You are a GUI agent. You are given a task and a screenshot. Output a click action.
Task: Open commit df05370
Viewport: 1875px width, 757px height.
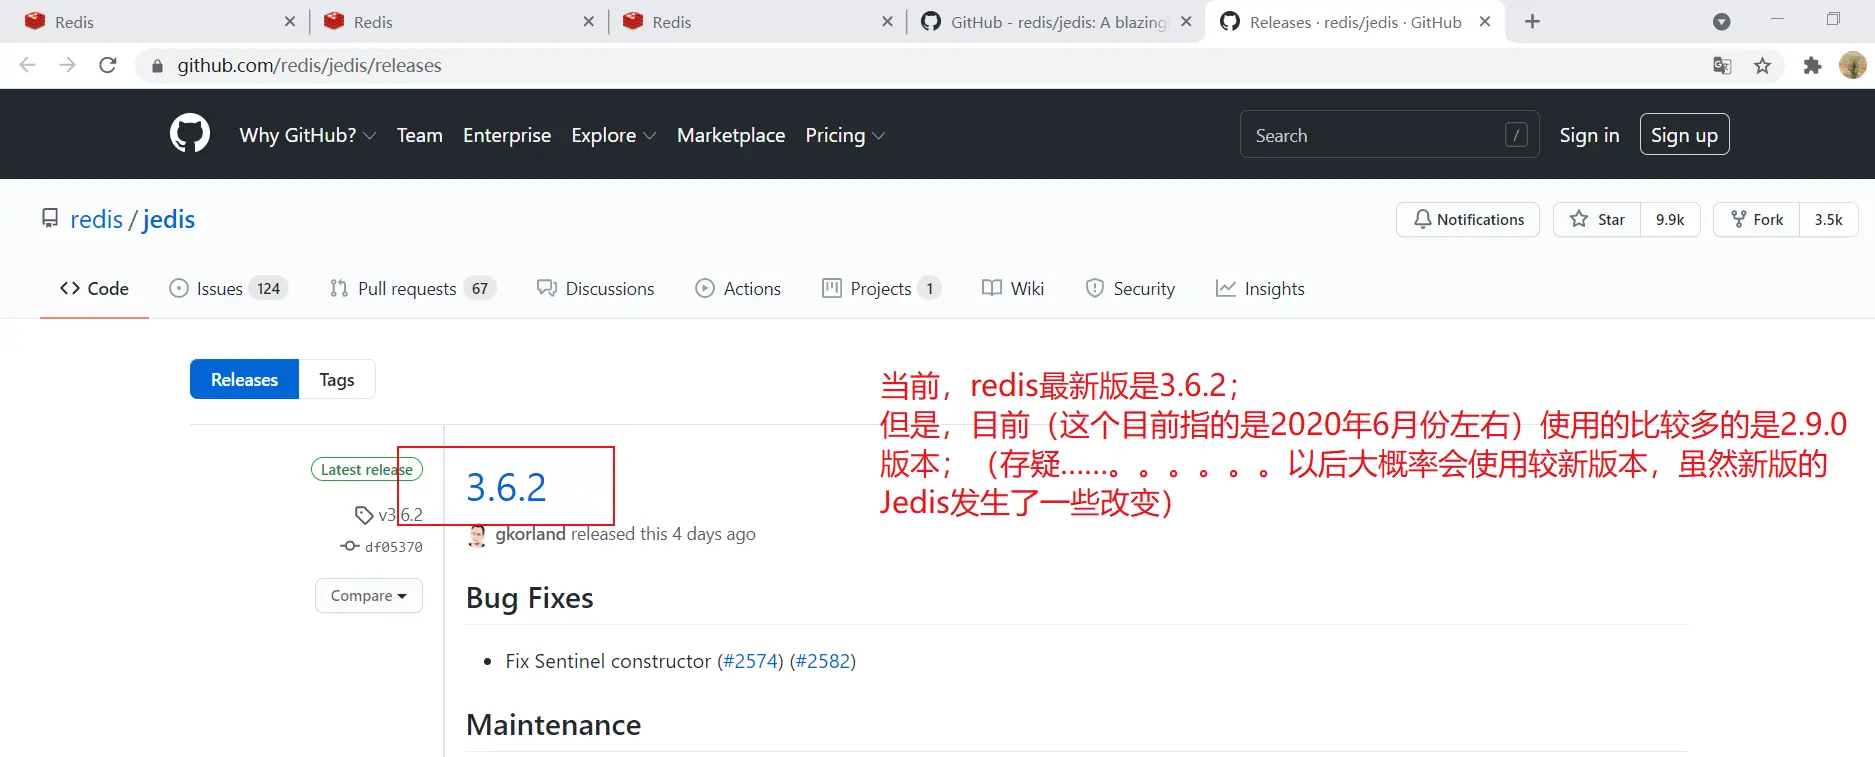coord(393,547)
